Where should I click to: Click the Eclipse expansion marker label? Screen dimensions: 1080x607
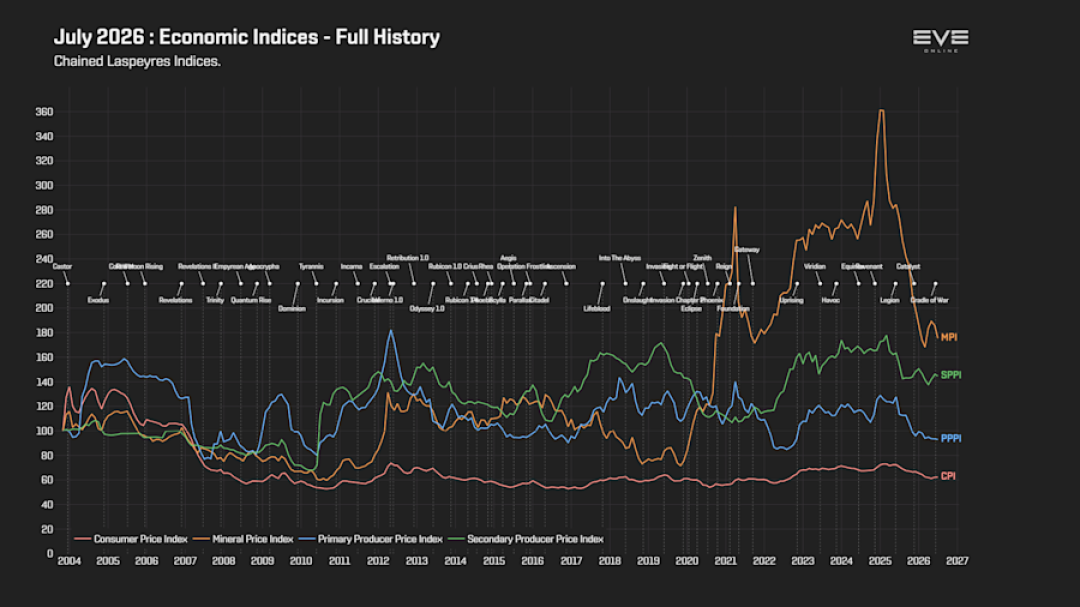691,309
